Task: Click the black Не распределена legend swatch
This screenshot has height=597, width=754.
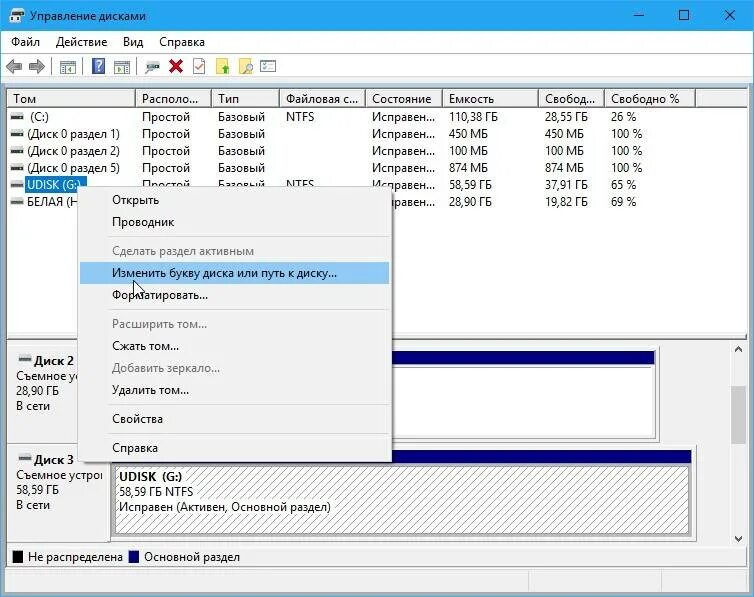Action: [18, 557]
